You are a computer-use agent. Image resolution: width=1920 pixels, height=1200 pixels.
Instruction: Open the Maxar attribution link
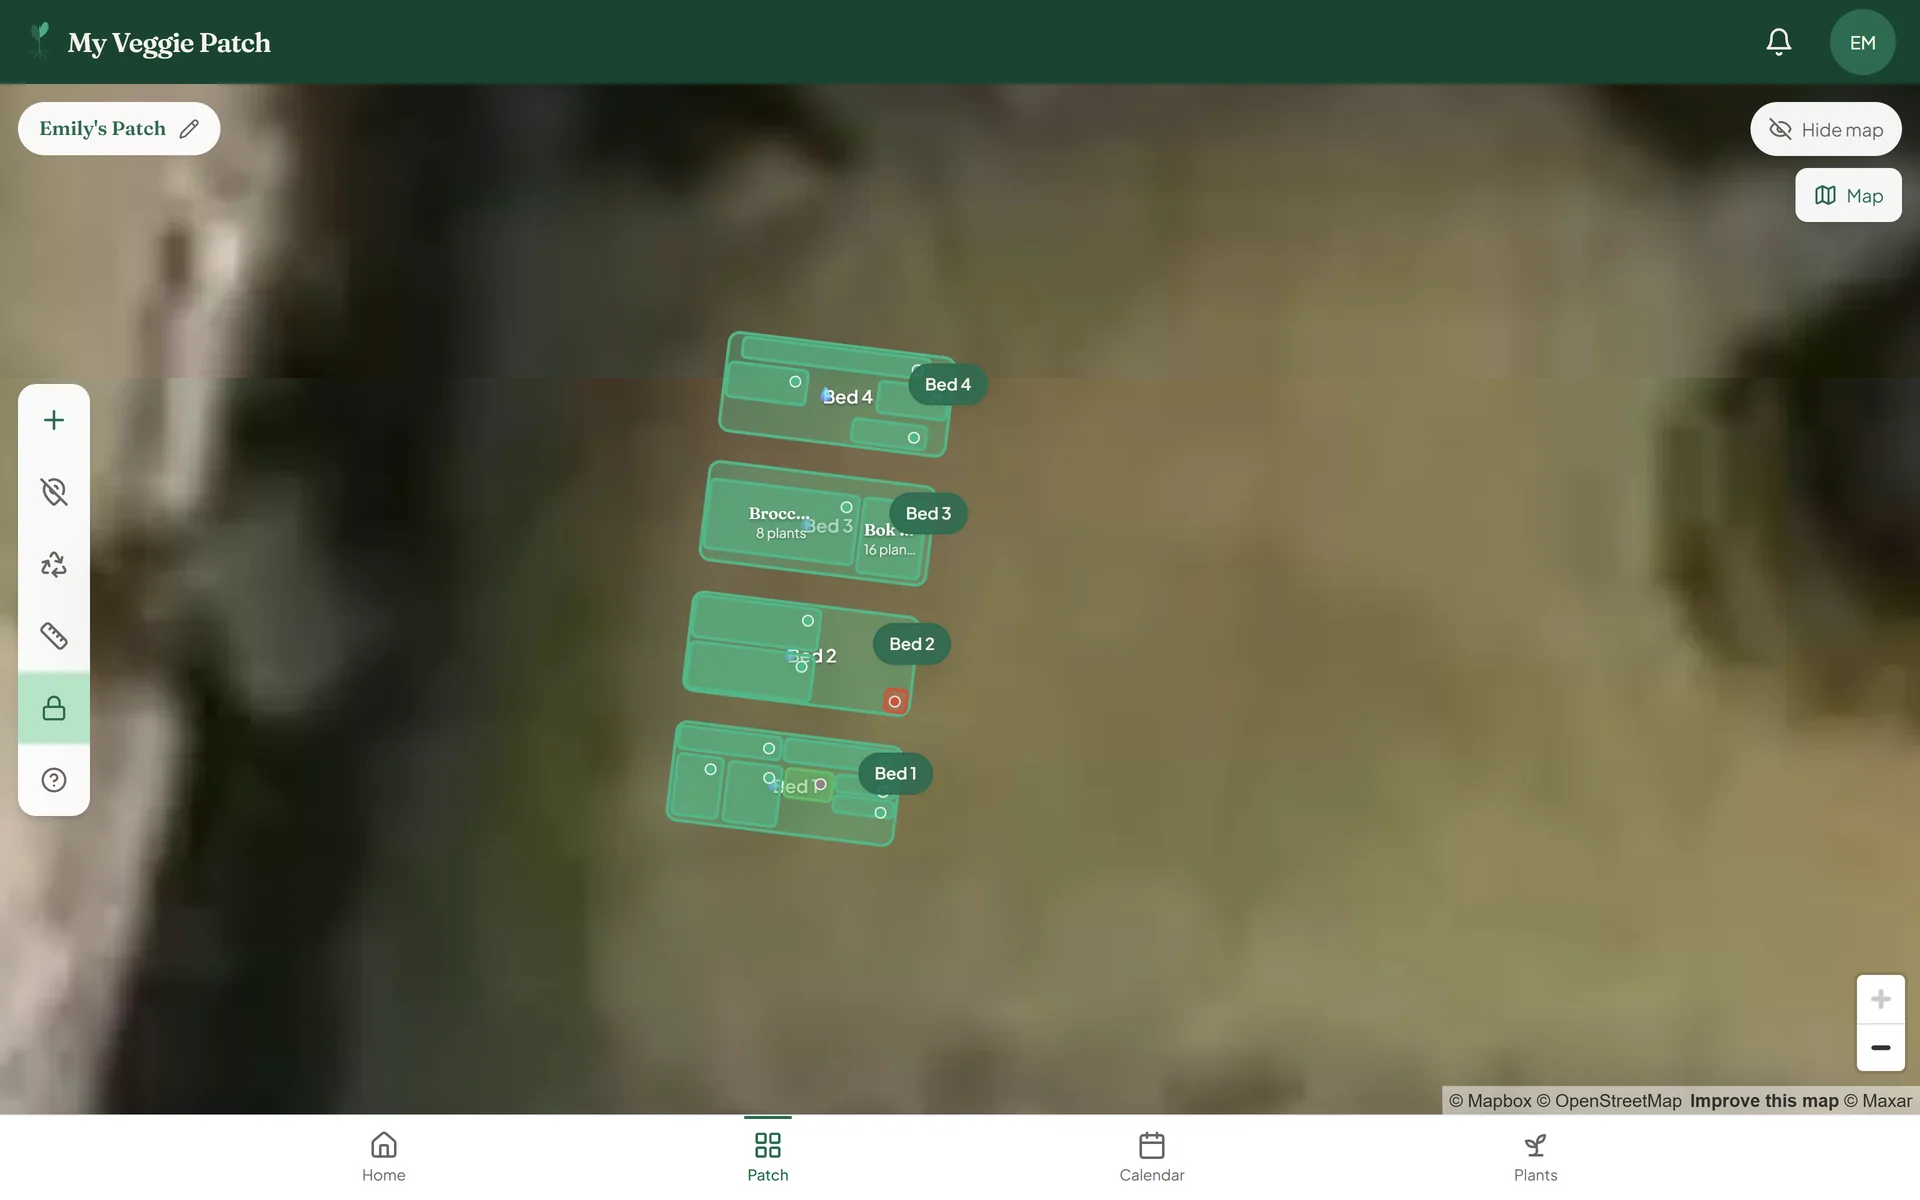click(1878, 1101)
